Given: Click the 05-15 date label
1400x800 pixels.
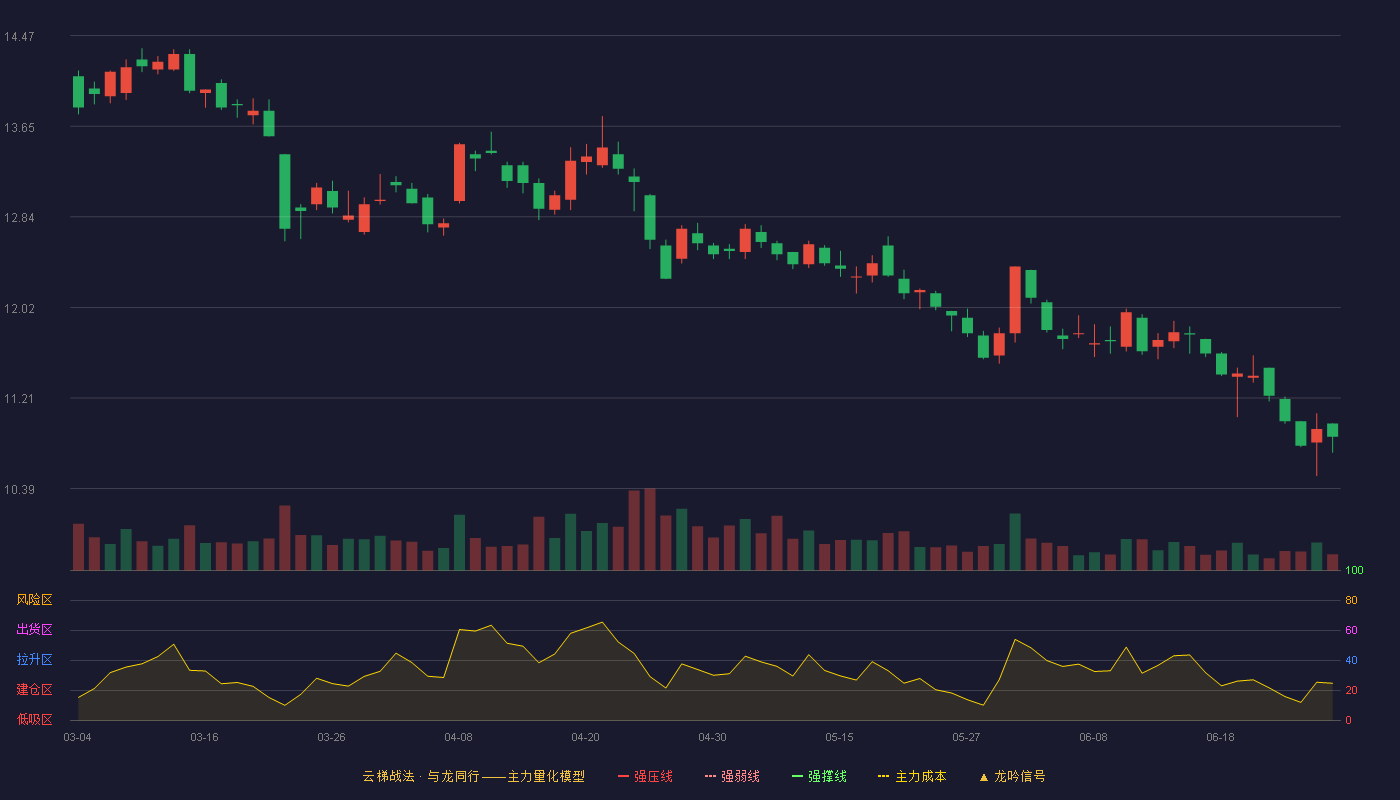Looking at the screenshot, I should click(839, 737).
